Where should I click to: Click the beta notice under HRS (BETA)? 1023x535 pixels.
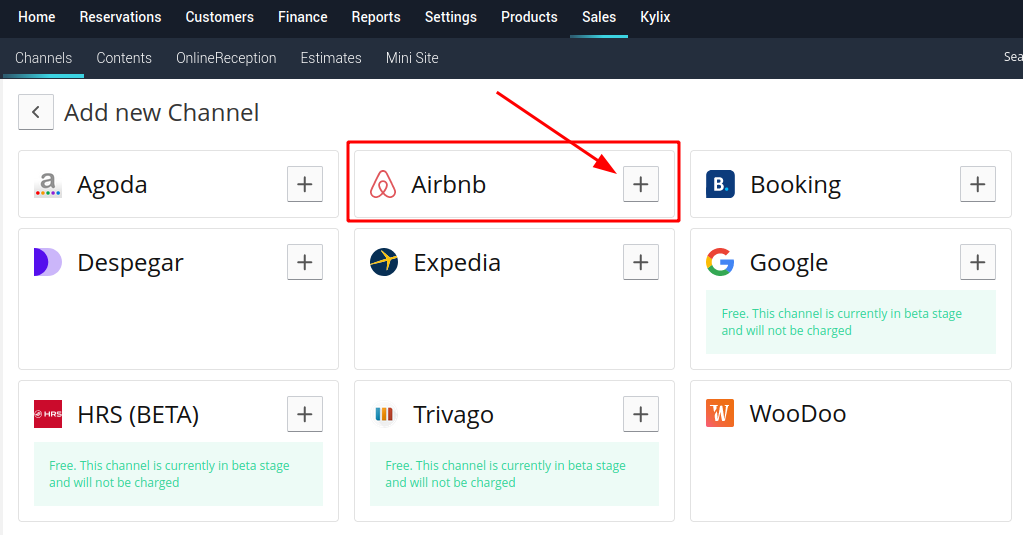[178, 474]
